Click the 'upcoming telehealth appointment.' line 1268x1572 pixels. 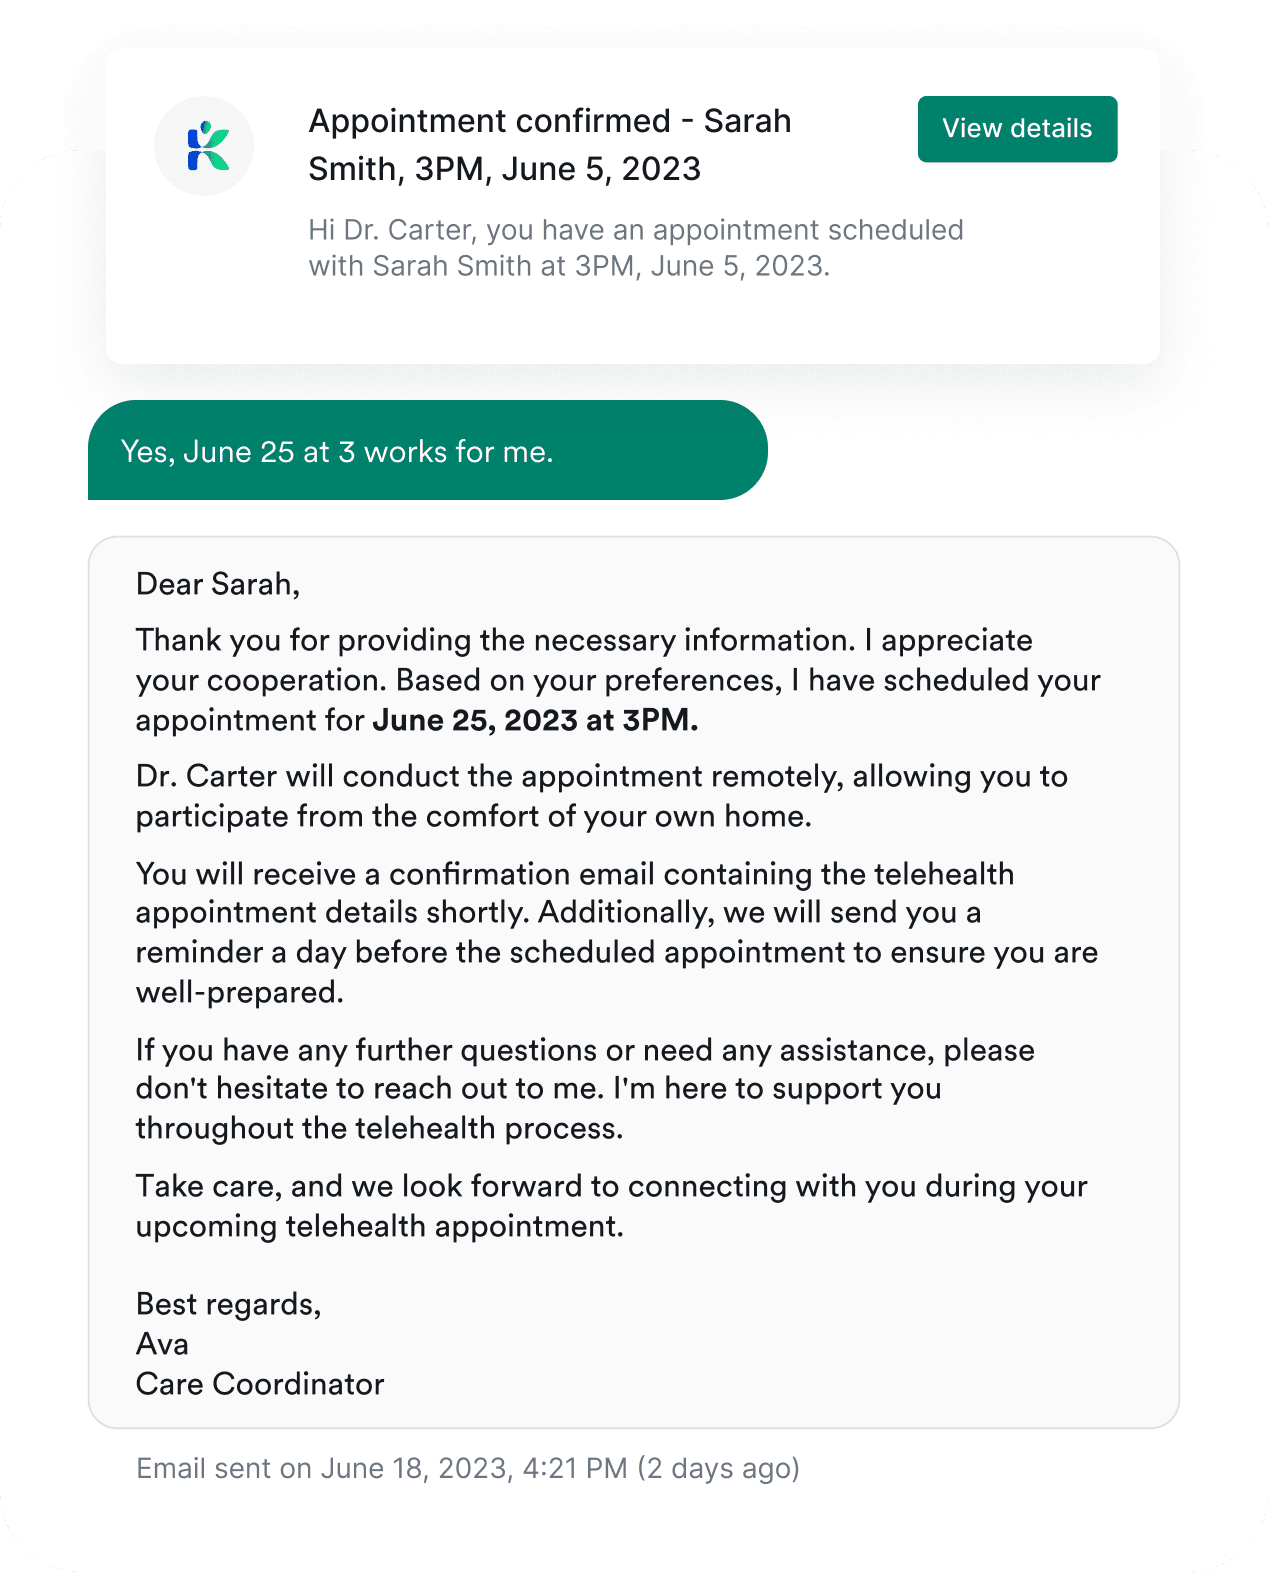[x=379, y=1226]
